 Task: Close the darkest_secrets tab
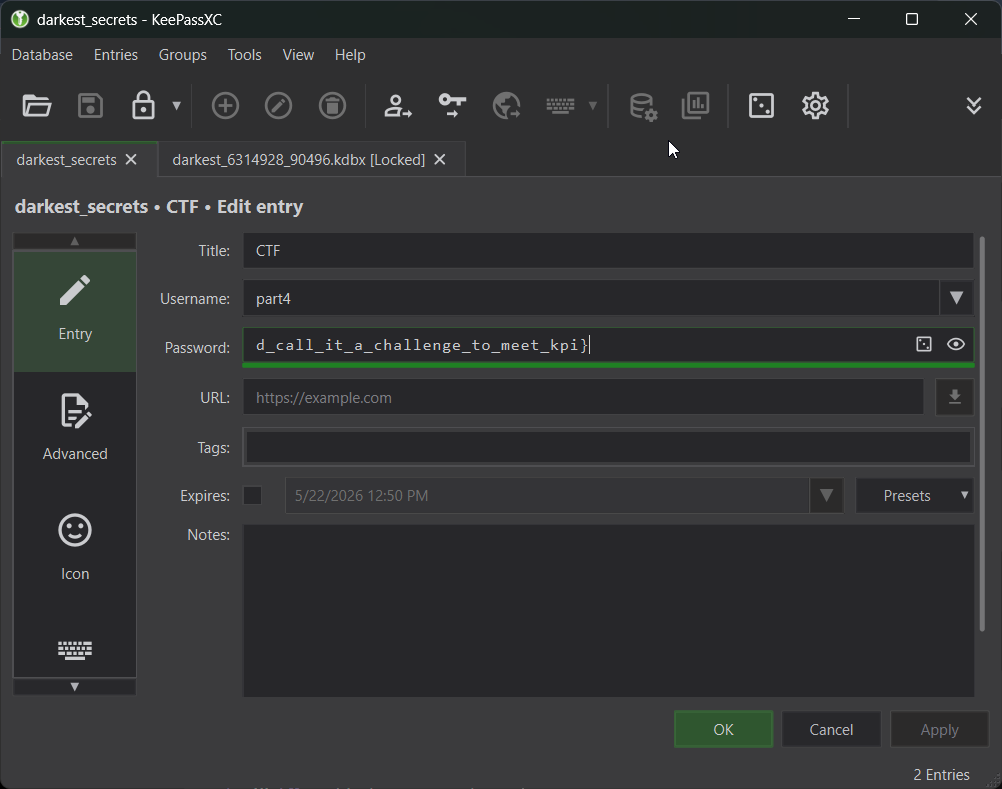131,160
